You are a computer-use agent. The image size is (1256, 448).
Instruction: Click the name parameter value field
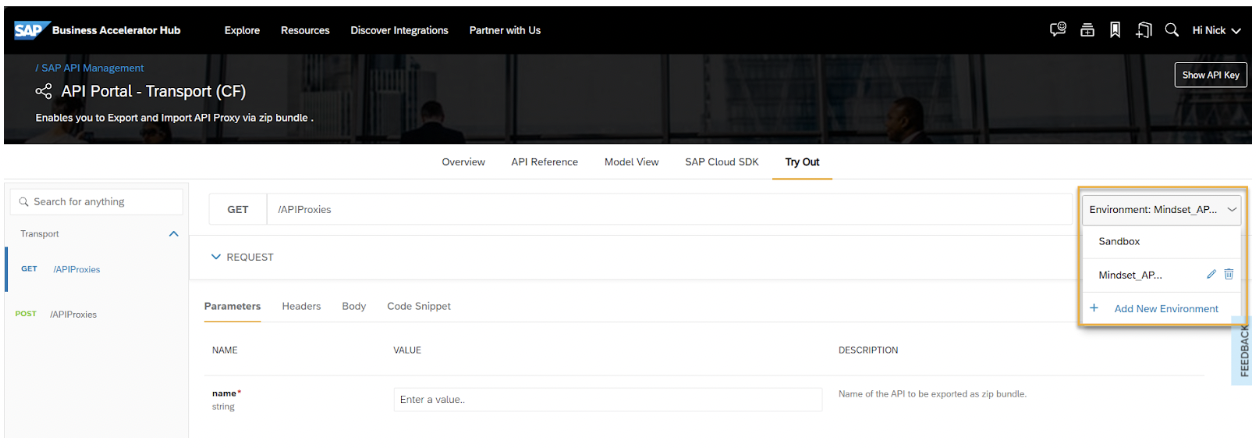point(608,399)
